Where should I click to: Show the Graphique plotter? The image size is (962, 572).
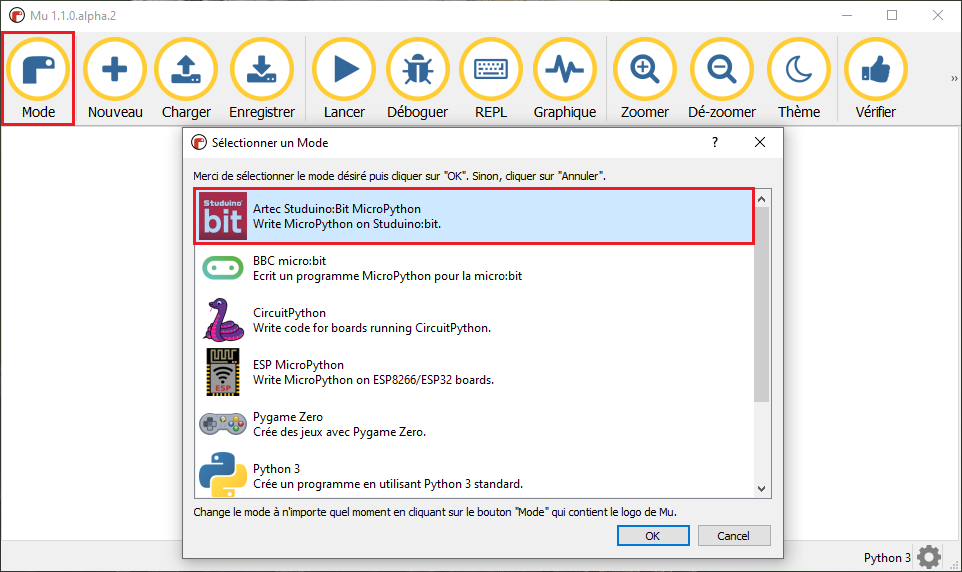[x=564, y=79]
